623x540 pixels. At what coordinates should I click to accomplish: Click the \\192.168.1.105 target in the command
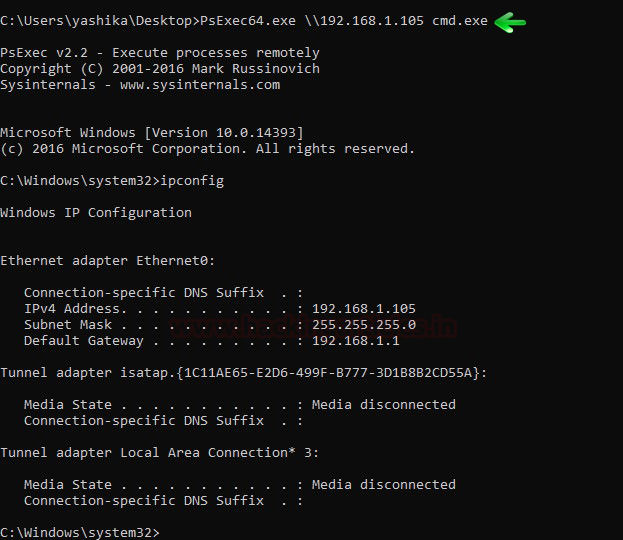(364, 21)
